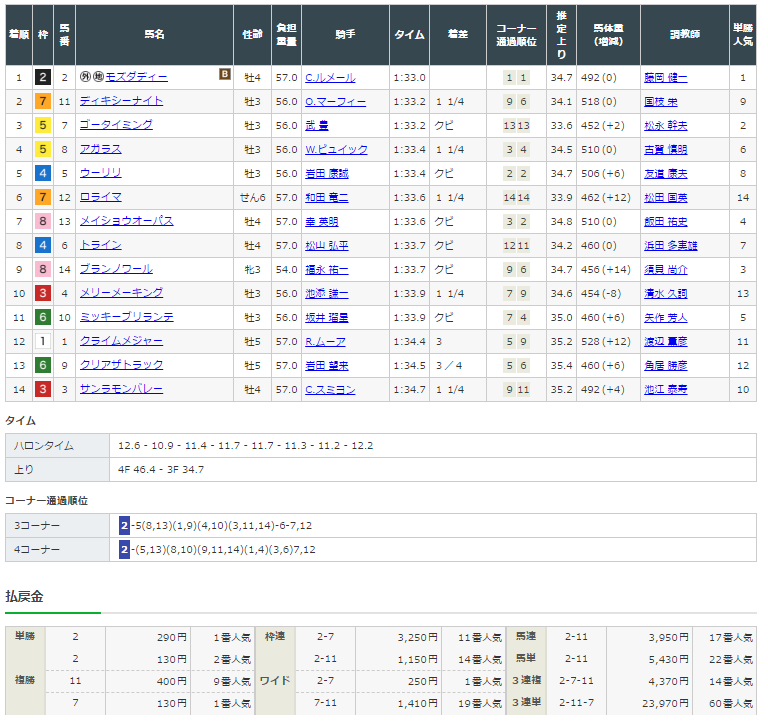Viewport: 768px width, 724px height.
Task: Open trainer link 国枝 栄
Action: point(661,102)
